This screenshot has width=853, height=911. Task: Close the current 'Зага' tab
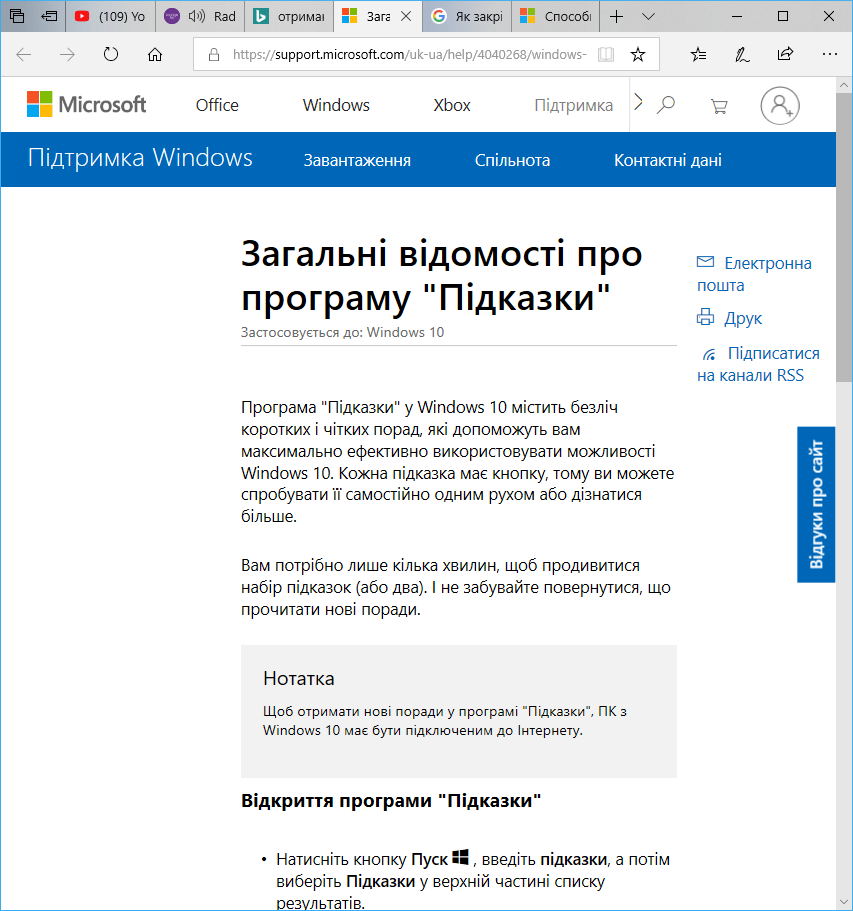click(x=406, y=16)
